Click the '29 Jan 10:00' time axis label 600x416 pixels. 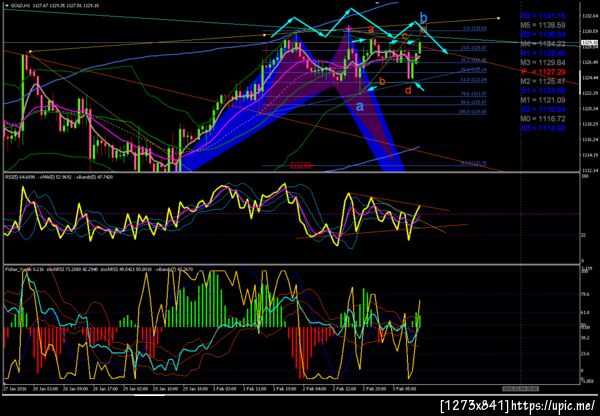click(165, 389)
